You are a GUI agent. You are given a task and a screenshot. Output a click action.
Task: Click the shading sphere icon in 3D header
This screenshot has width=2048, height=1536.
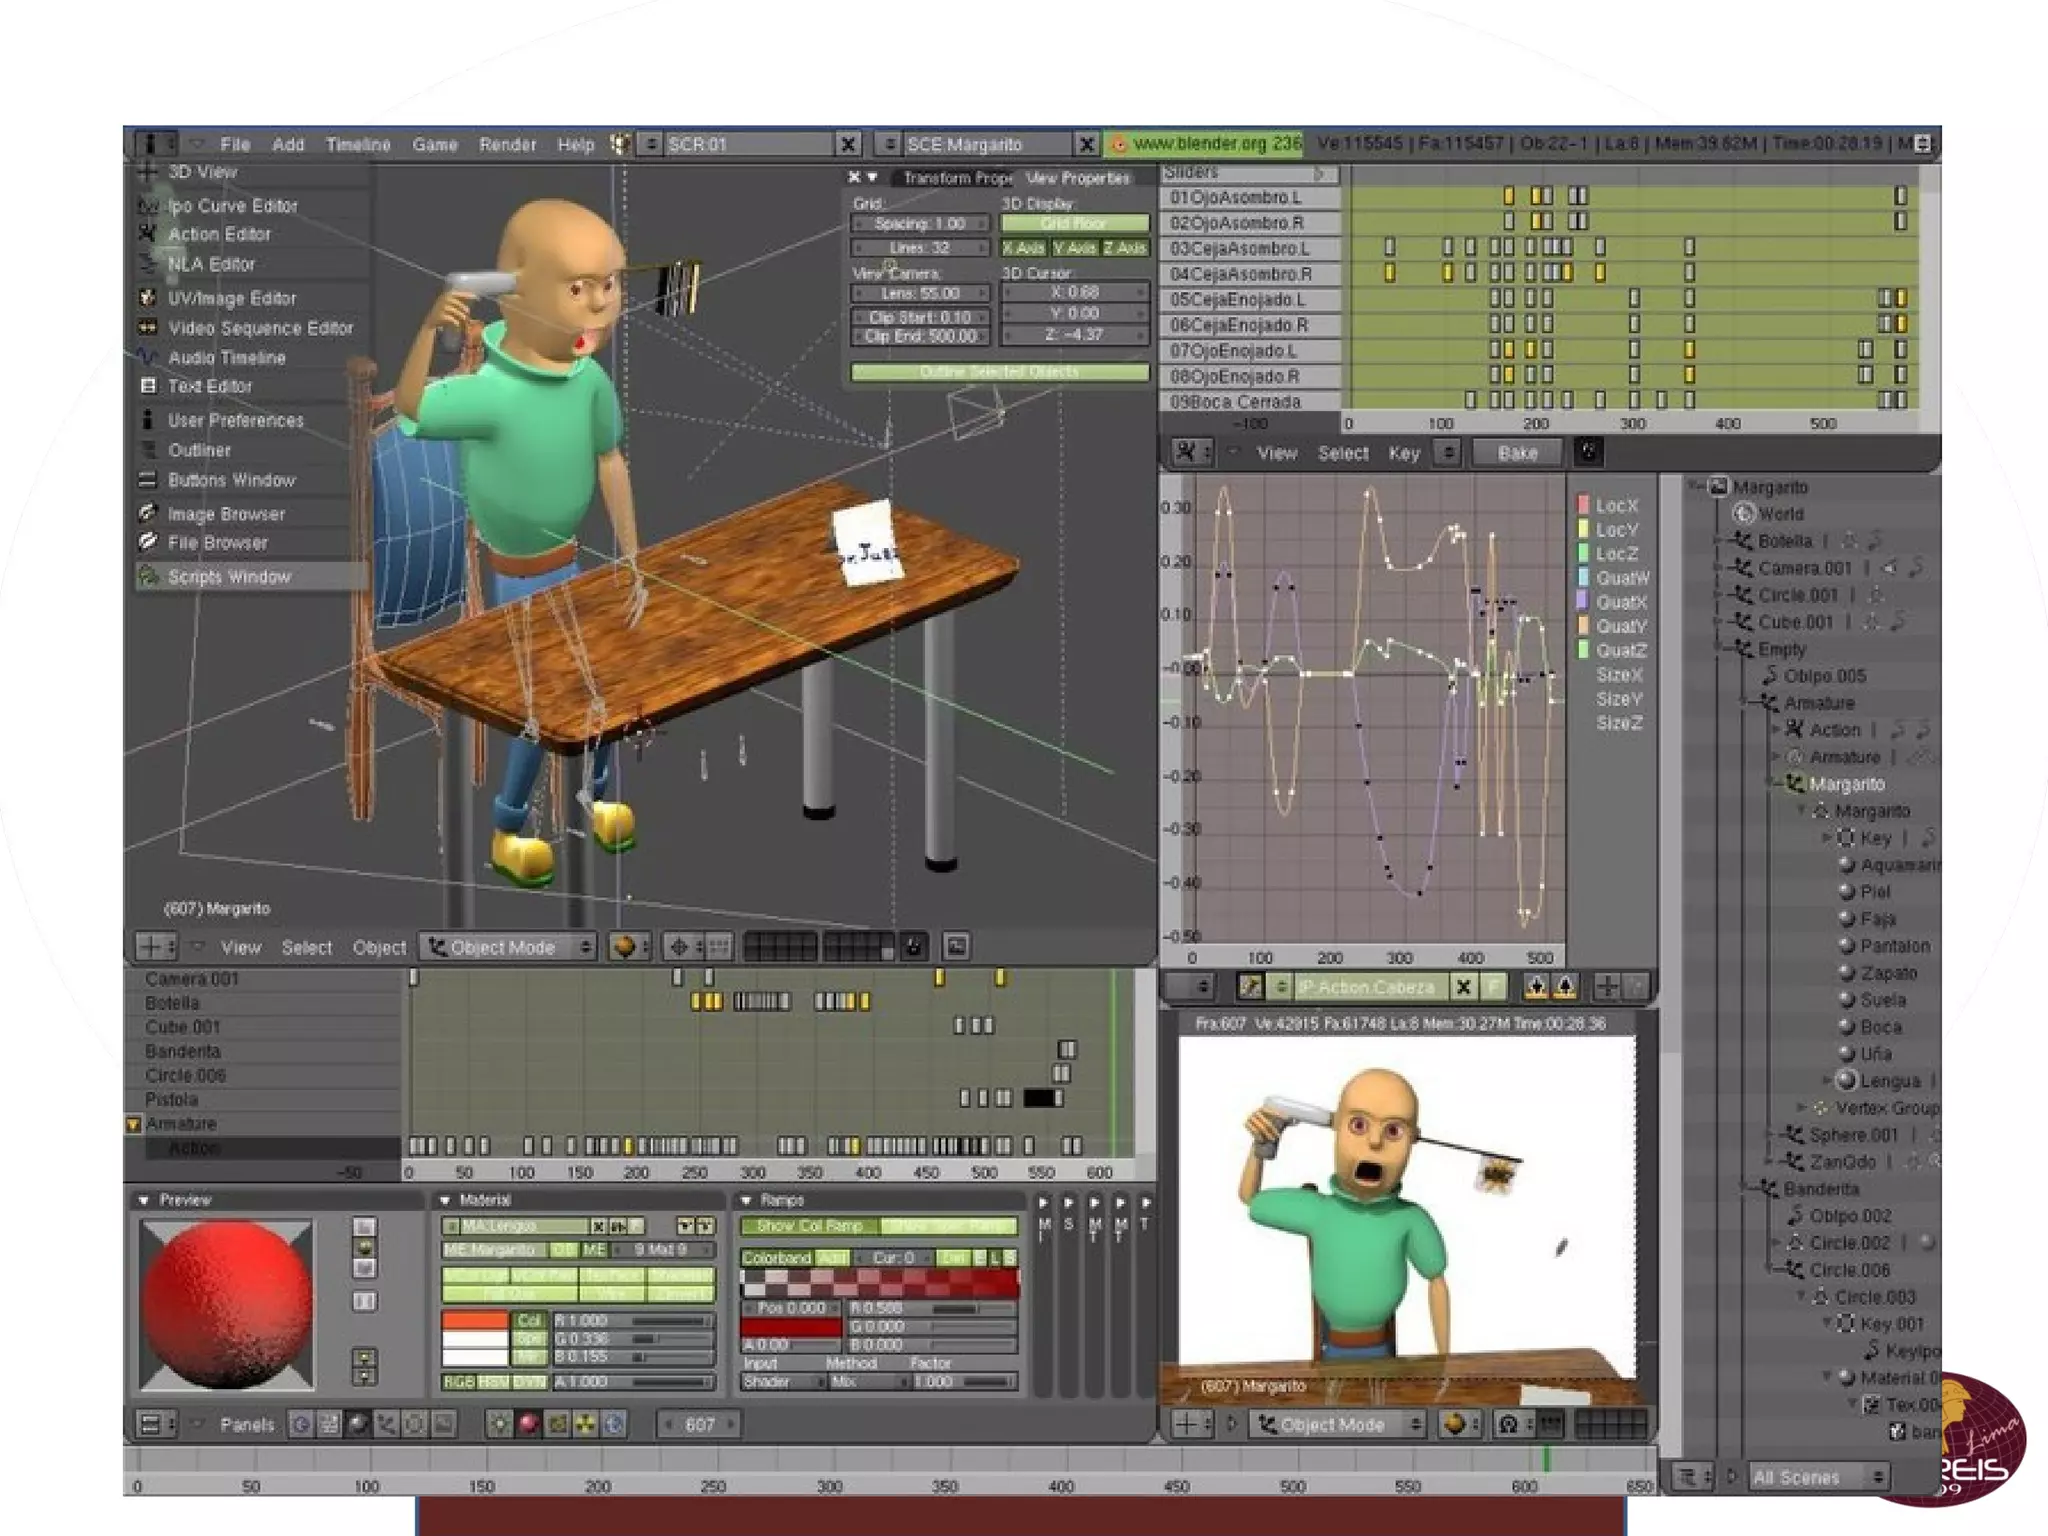[x=625, y=946]
